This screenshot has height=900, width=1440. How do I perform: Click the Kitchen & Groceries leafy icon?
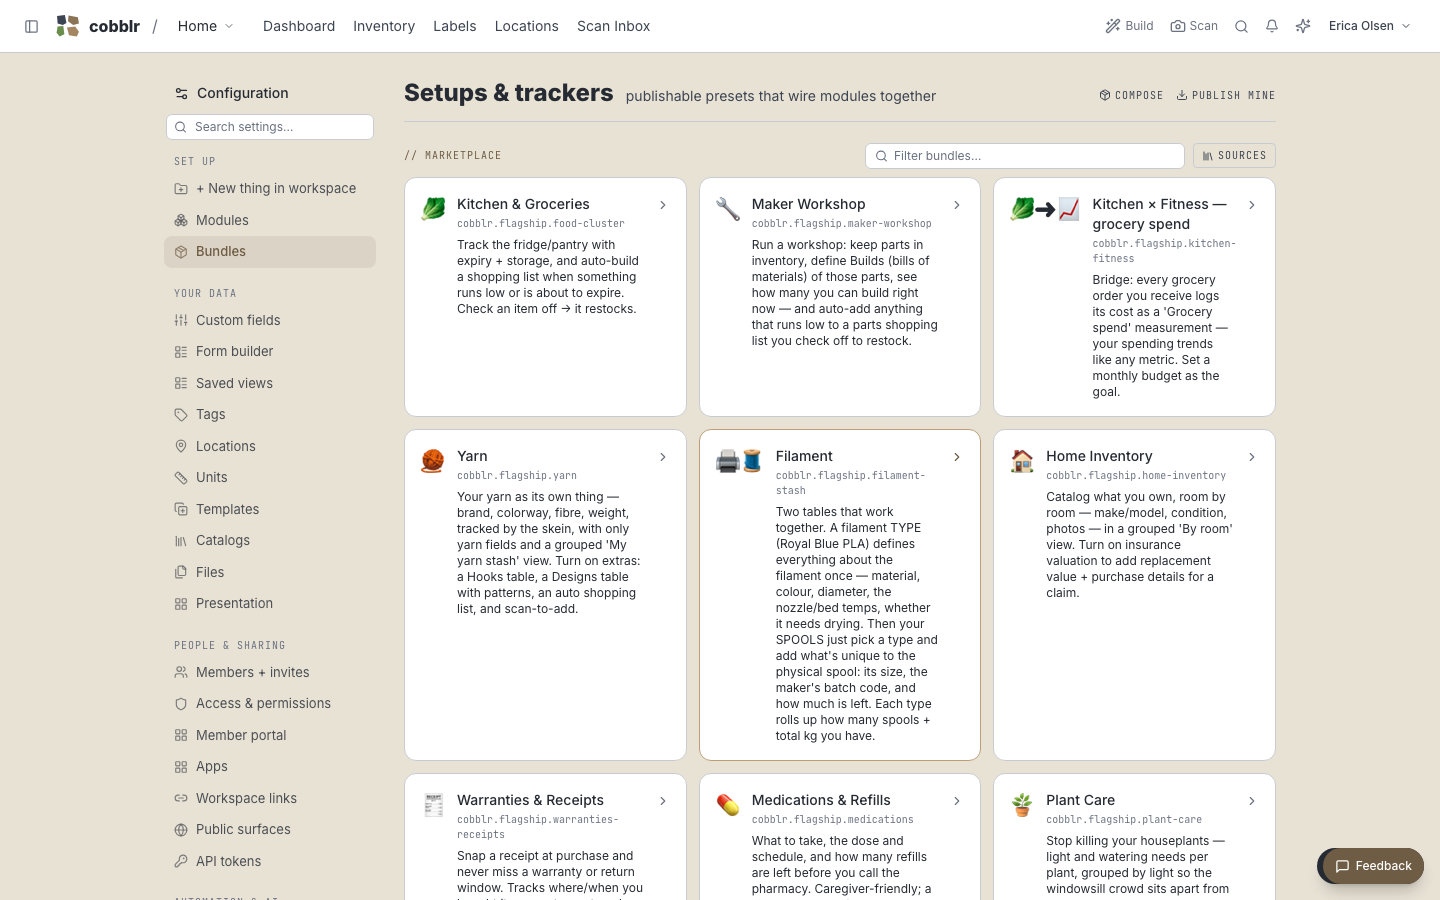pyautogui.click(x=433, y=208)
